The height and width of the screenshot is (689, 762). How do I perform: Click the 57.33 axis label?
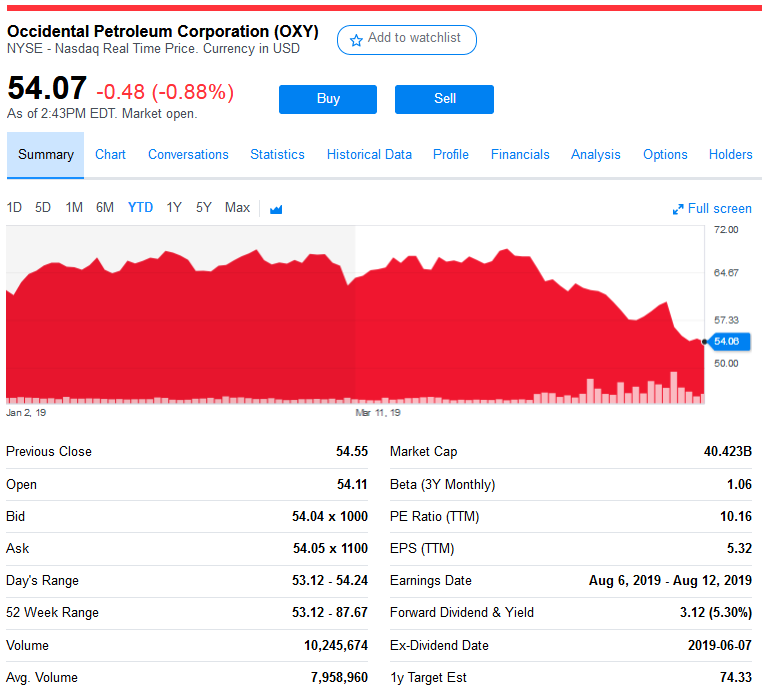click(726, 321)
